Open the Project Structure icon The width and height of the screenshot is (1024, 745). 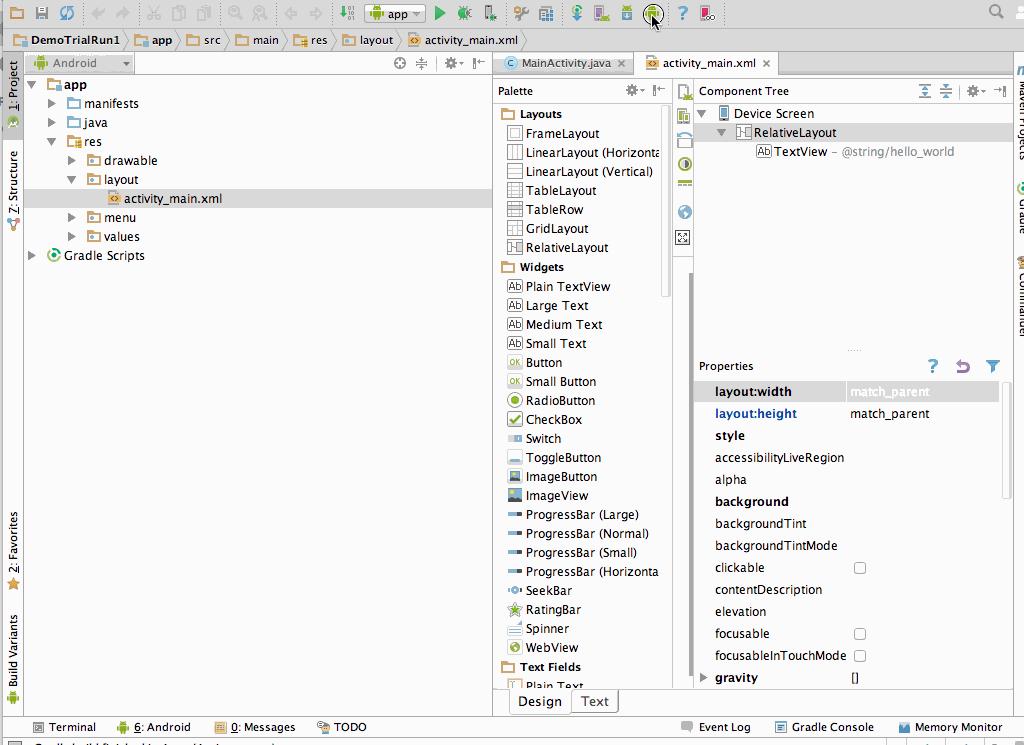[546, 12]
